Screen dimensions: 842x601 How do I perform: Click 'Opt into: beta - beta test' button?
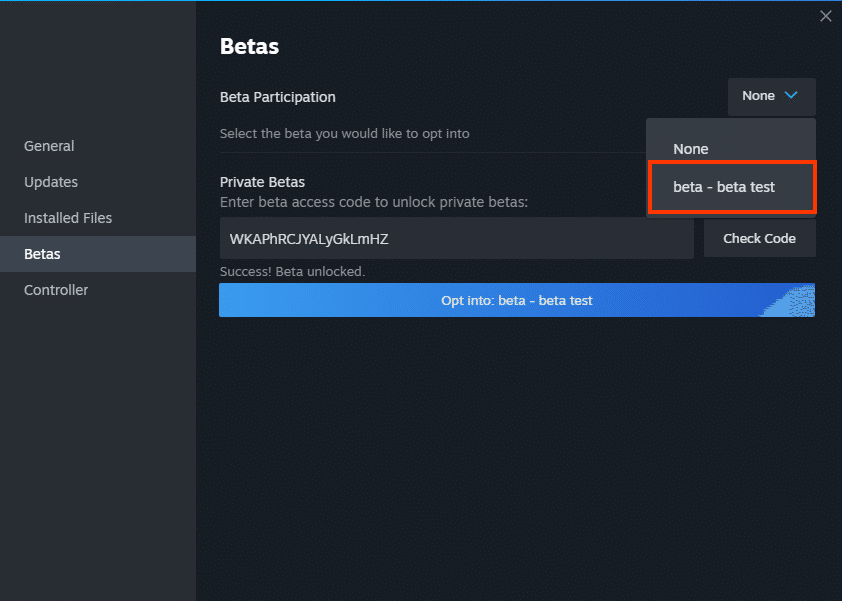coord(517,300)
